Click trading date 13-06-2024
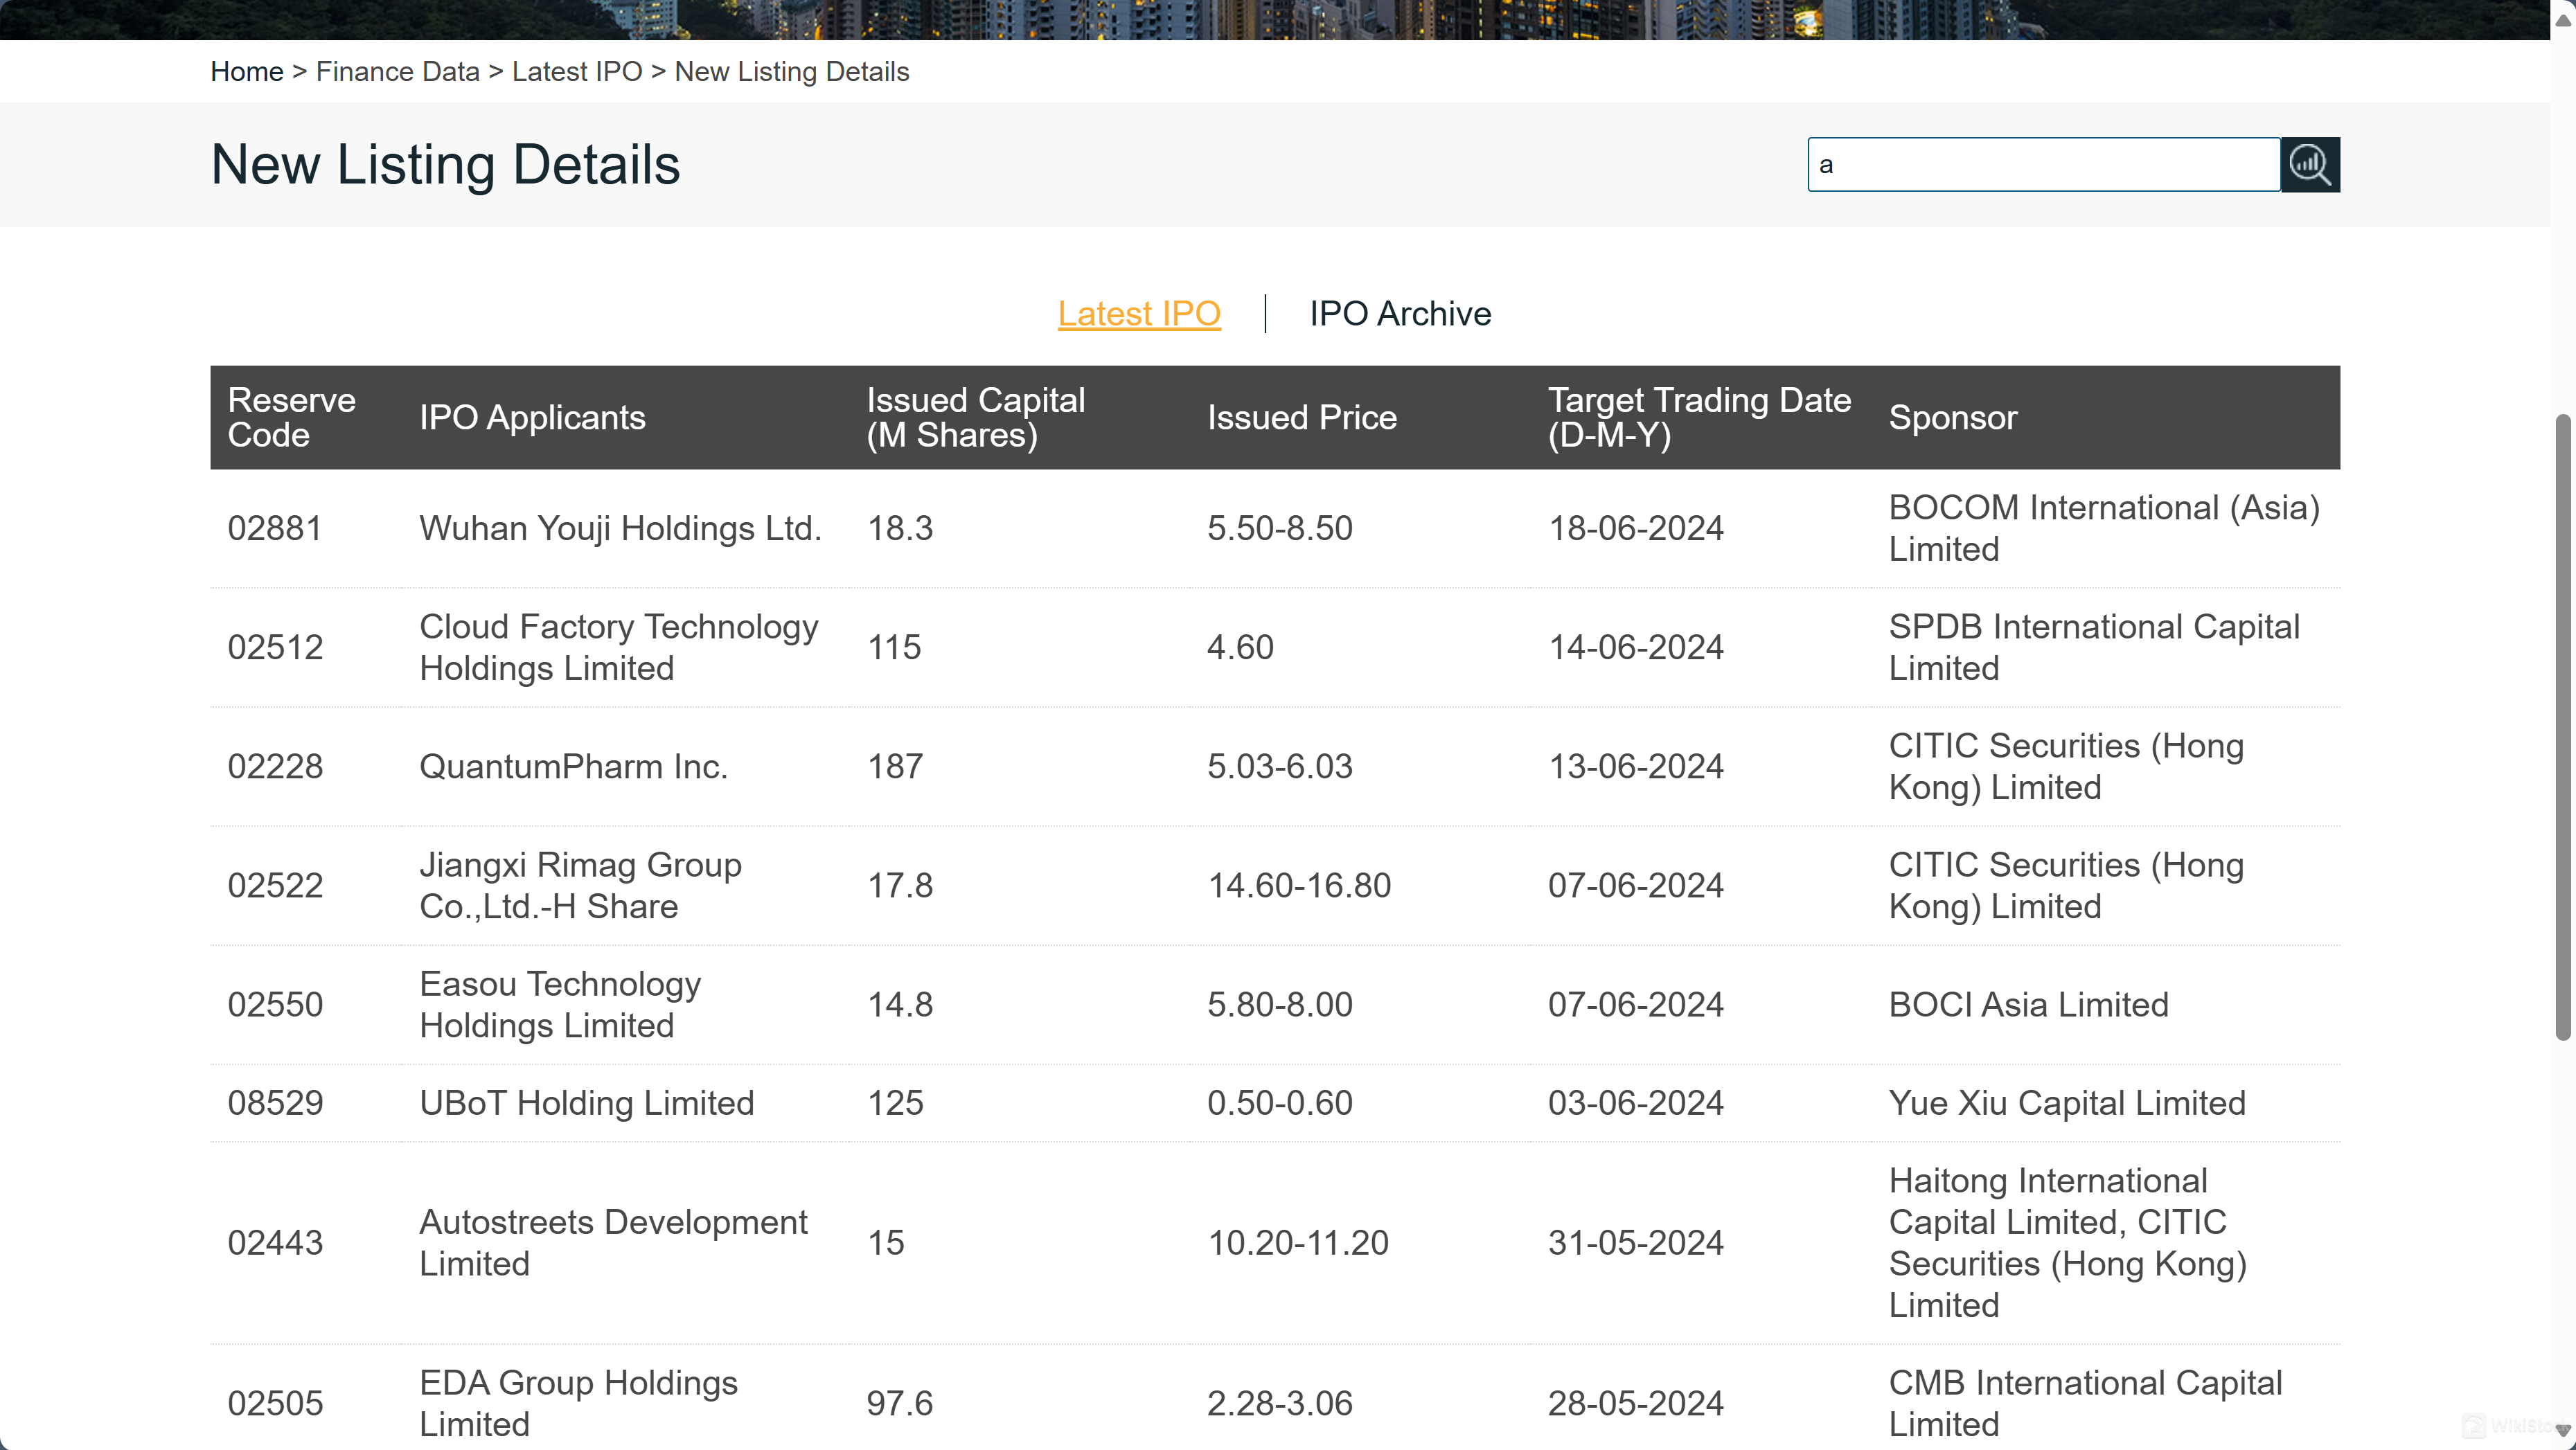The image size is (2576, 1450). (1636, 766)
